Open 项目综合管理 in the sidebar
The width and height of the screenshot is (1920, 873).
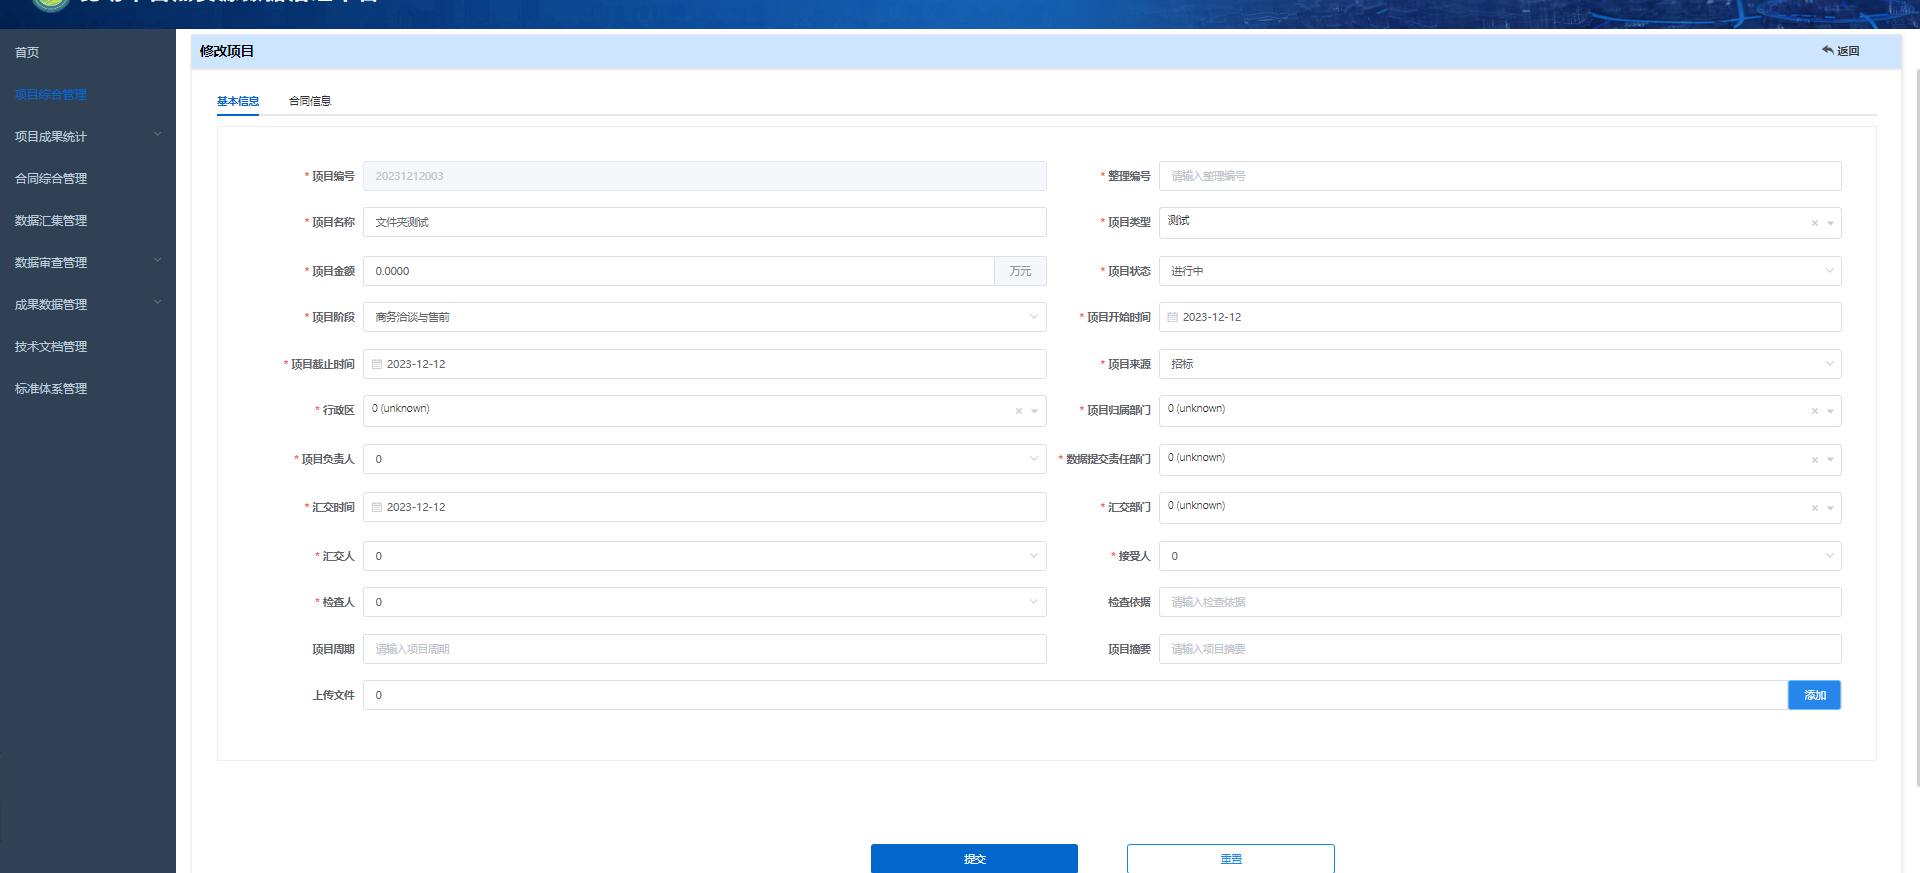(x=51, y=94)
